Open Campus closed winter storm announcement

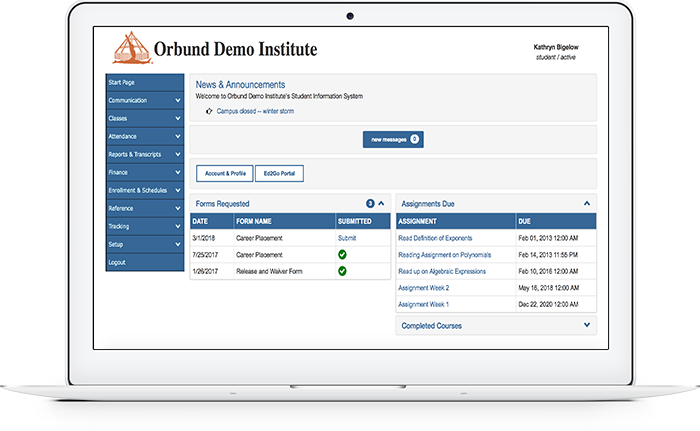tap(255, 111)
